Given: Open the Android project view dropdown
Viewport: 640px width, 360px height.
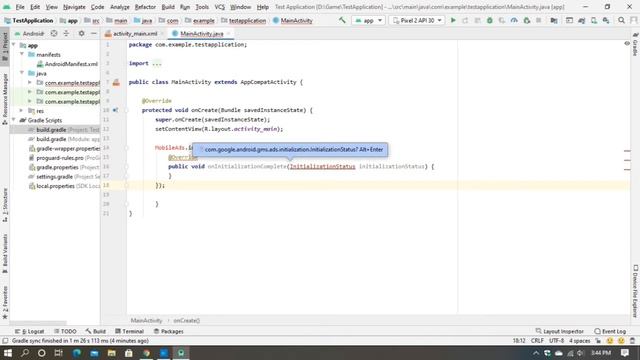Looking at the screenshot, I should point(29,33).
